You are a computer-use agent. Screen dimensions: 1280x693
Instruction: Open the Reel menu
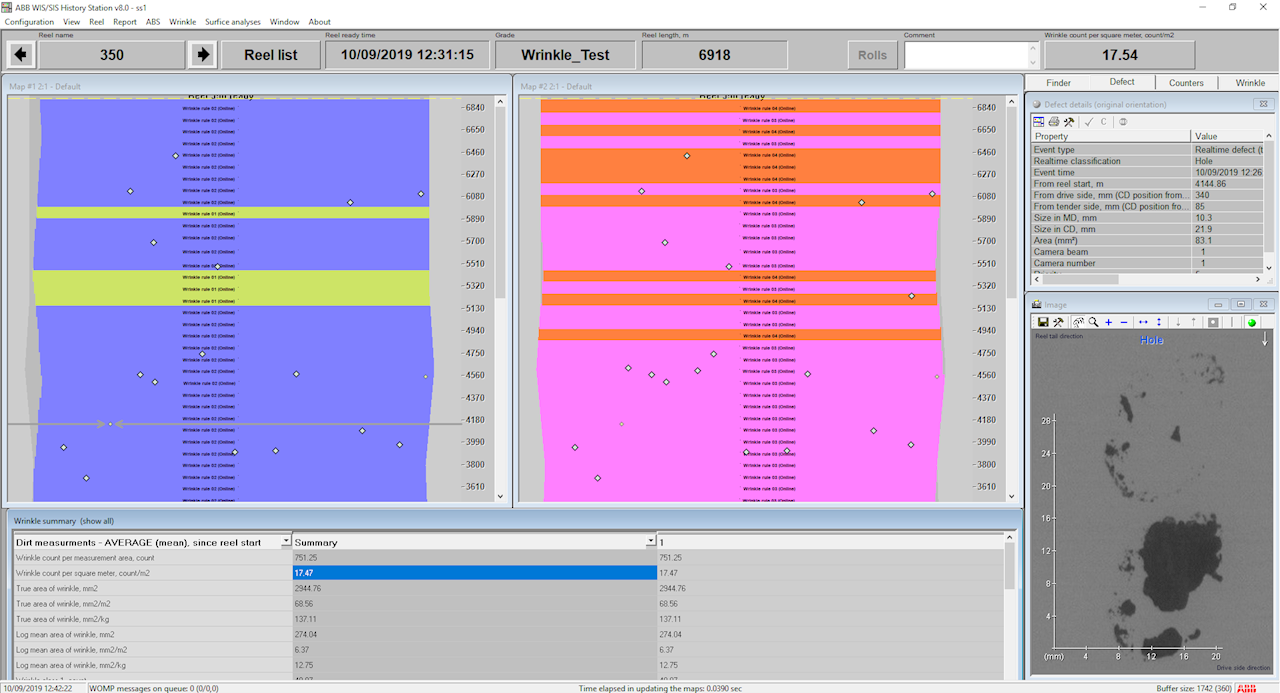(x=96, y=21)
